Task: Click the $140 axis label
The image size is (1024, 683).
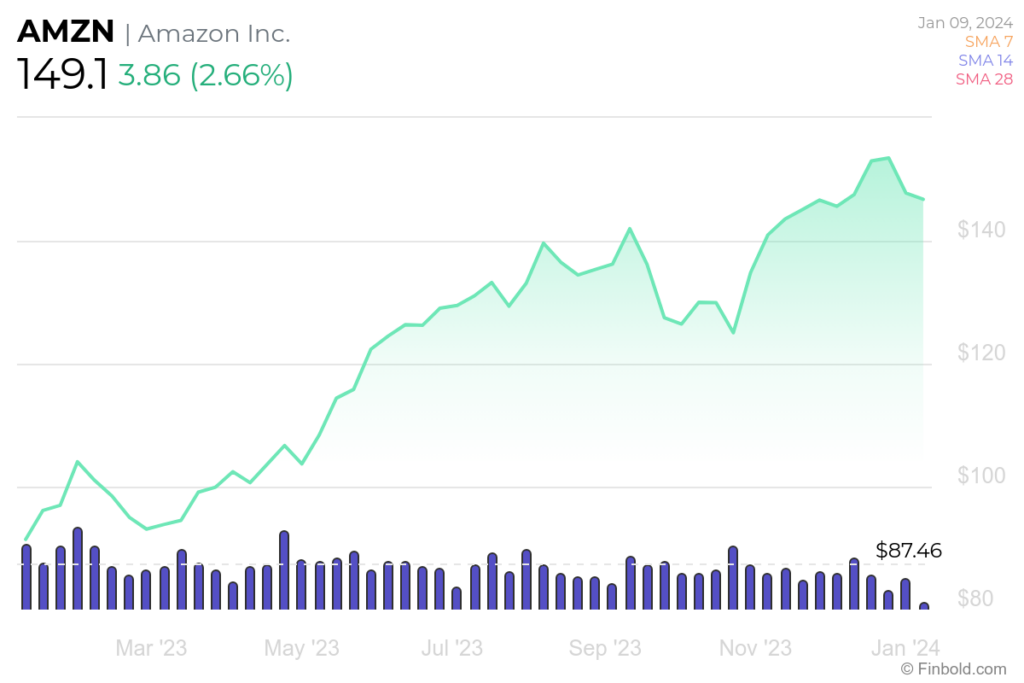Action: (x=981, y=230)
